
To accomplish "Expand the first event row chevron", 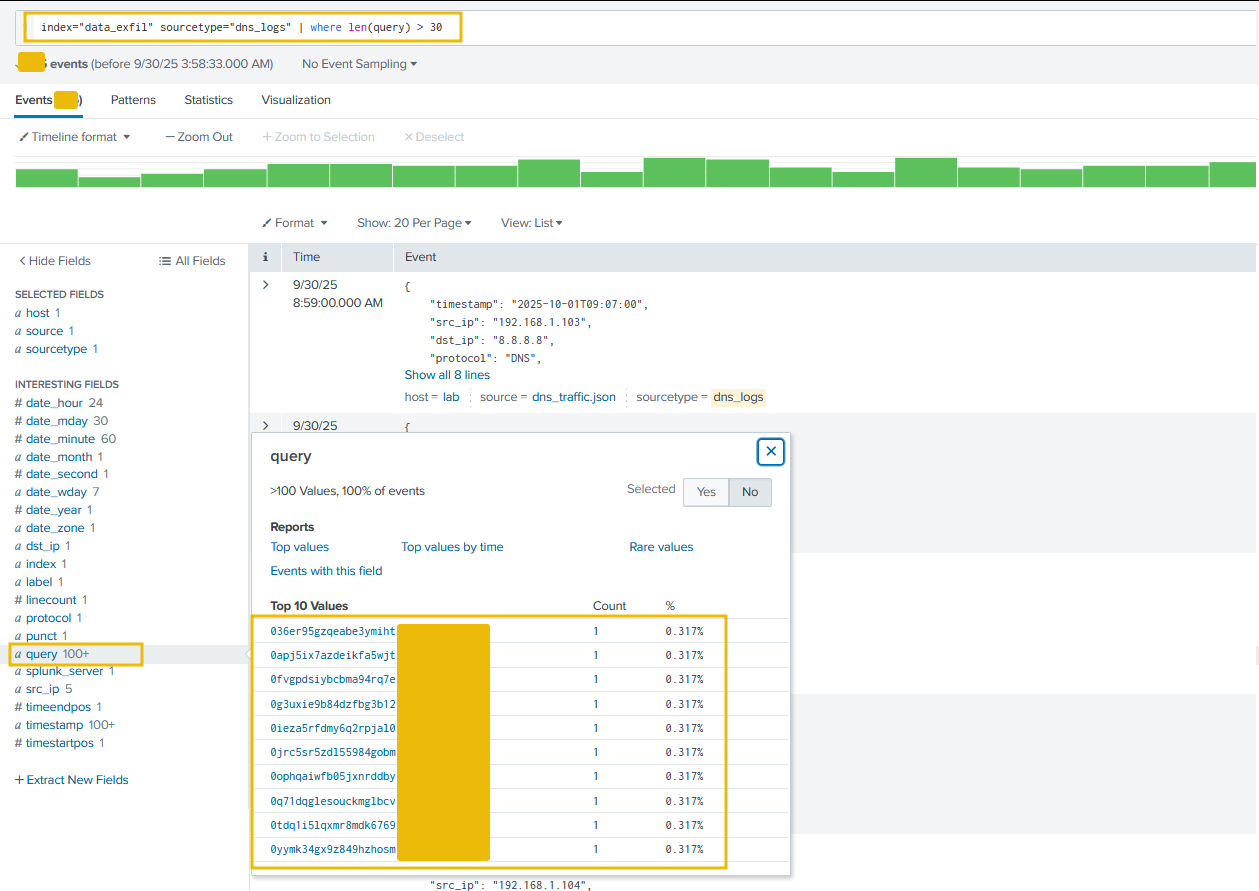I will click(265, 285).
